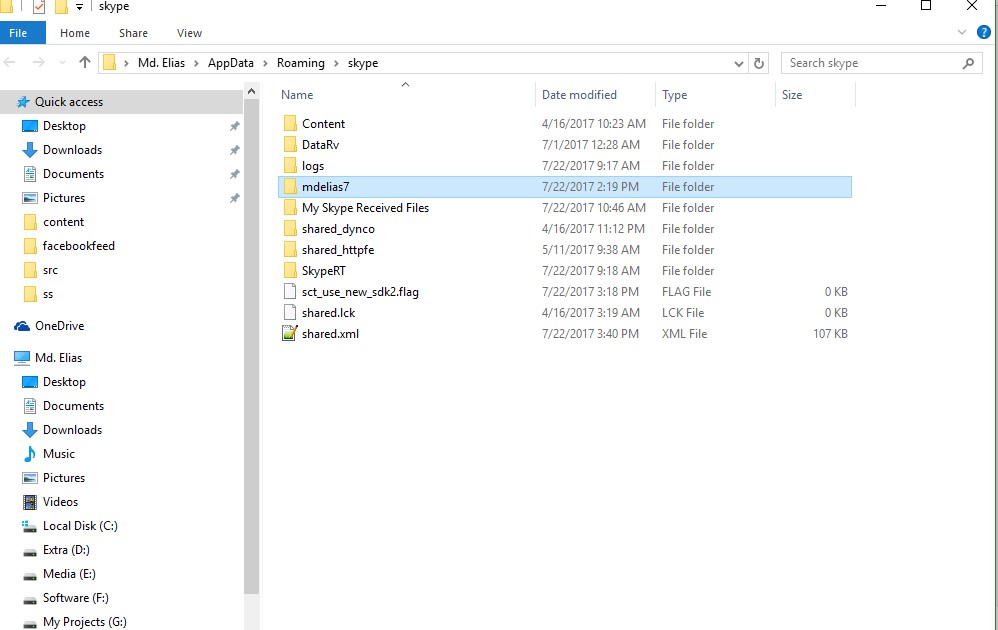This screenshot has width=998, height=630.
Task: Open the Share ribbon tab
Action: click(x=133, y=33)
